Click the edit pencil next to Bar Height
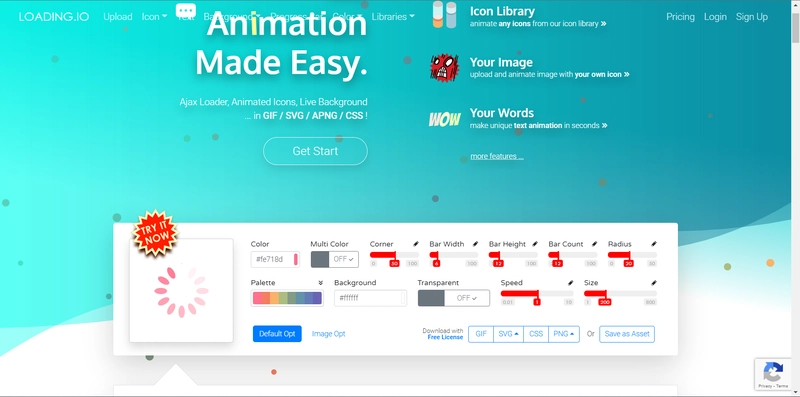This screenshot has width=800, height=397. (x=535, y=244)
